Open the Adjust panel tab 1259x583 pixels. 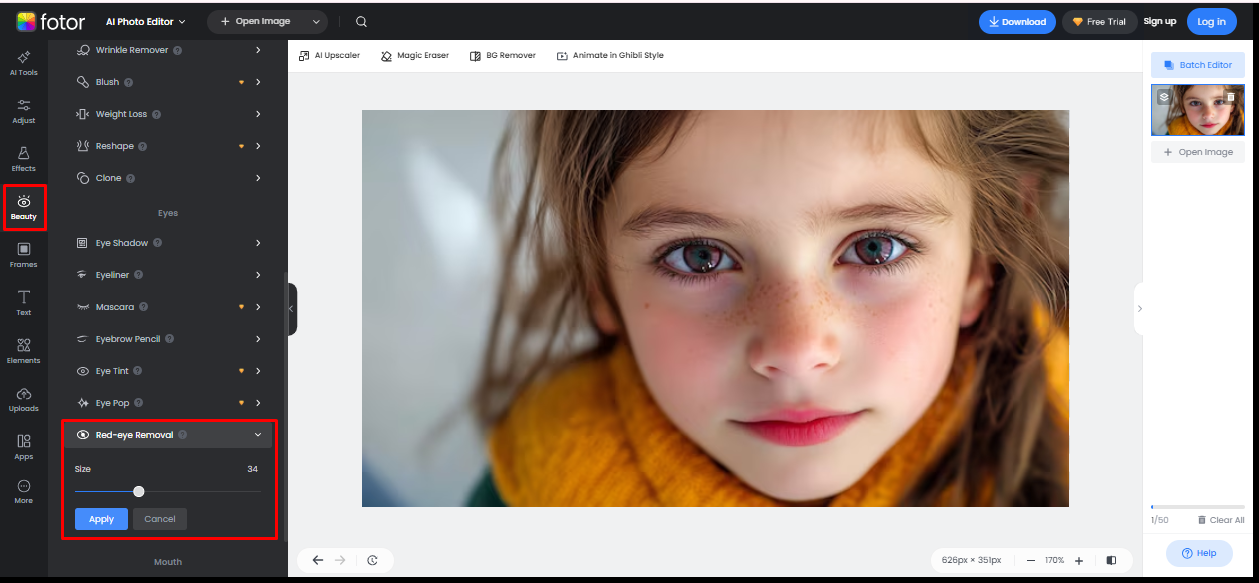[x=23, y=110]
